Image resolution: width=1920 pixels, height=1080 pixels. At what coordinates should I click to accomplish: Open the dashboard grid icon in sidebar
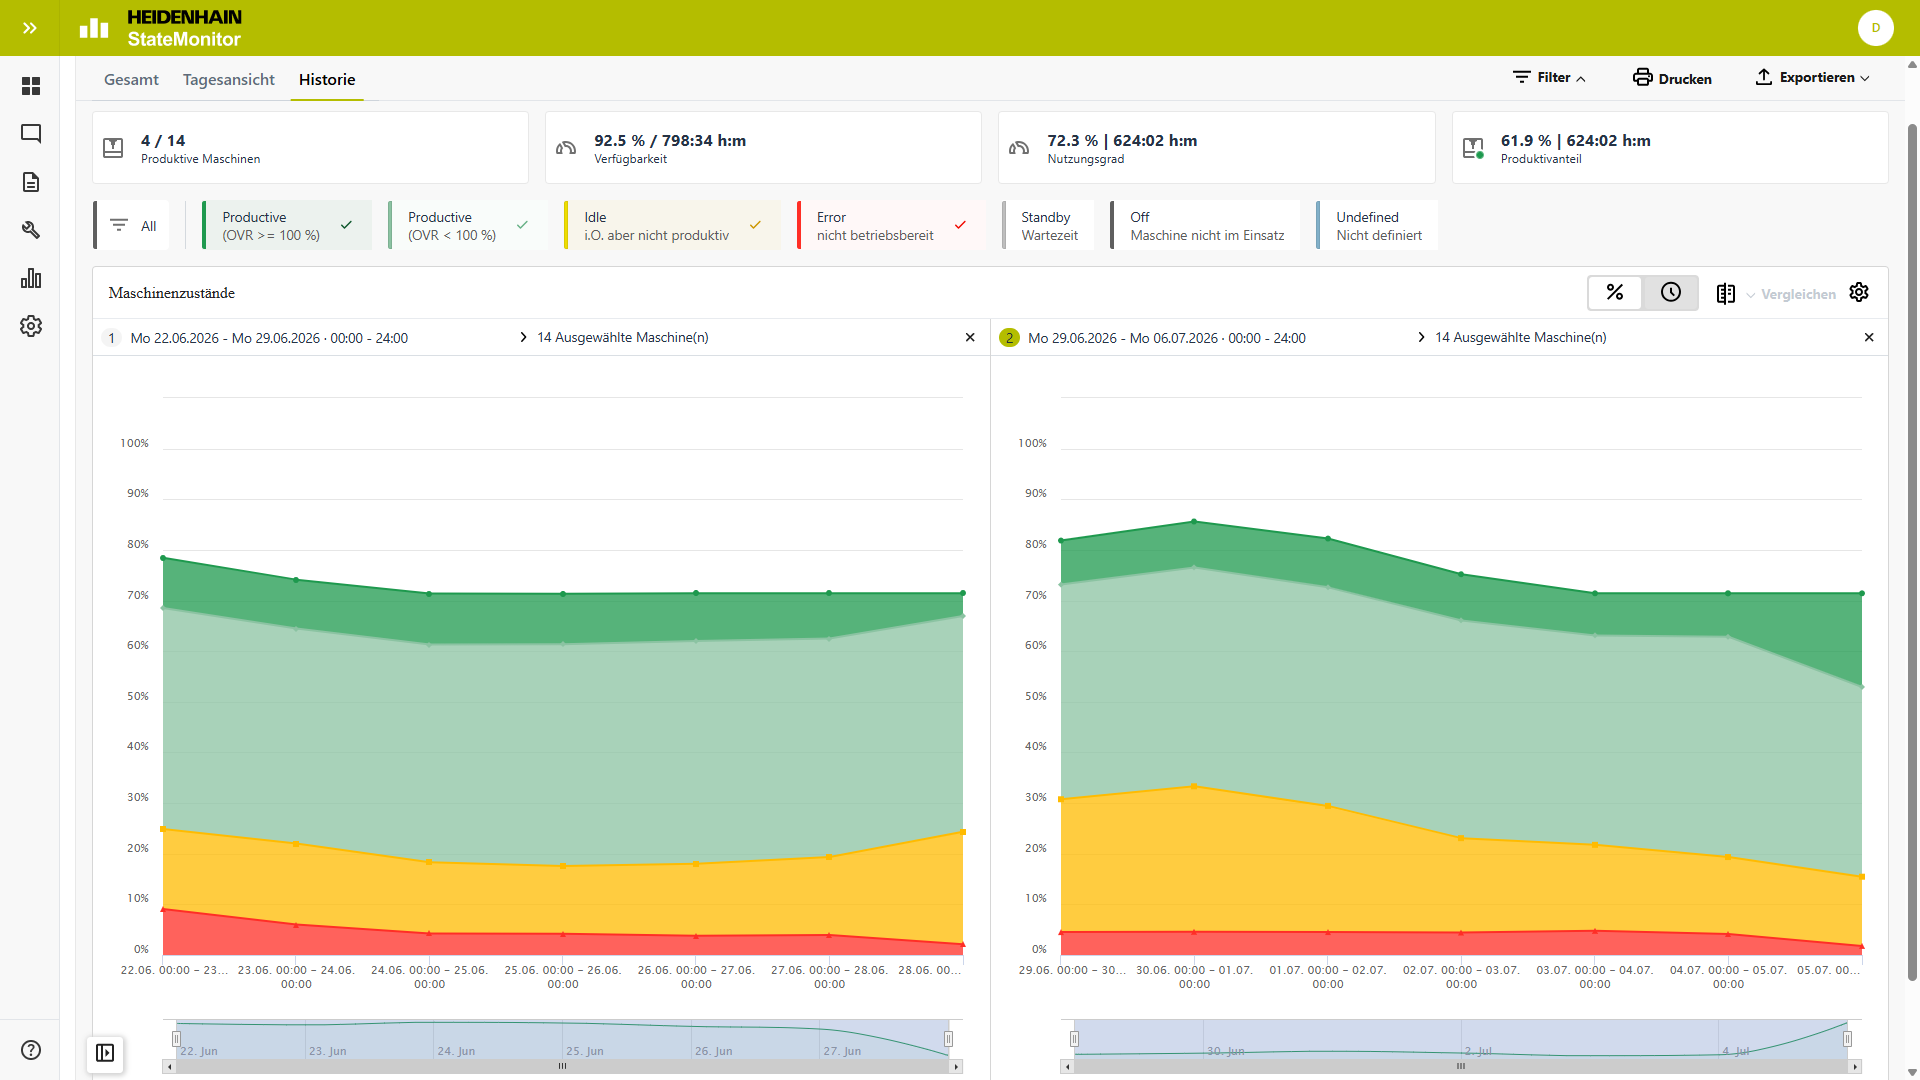[x=31, y=86]
